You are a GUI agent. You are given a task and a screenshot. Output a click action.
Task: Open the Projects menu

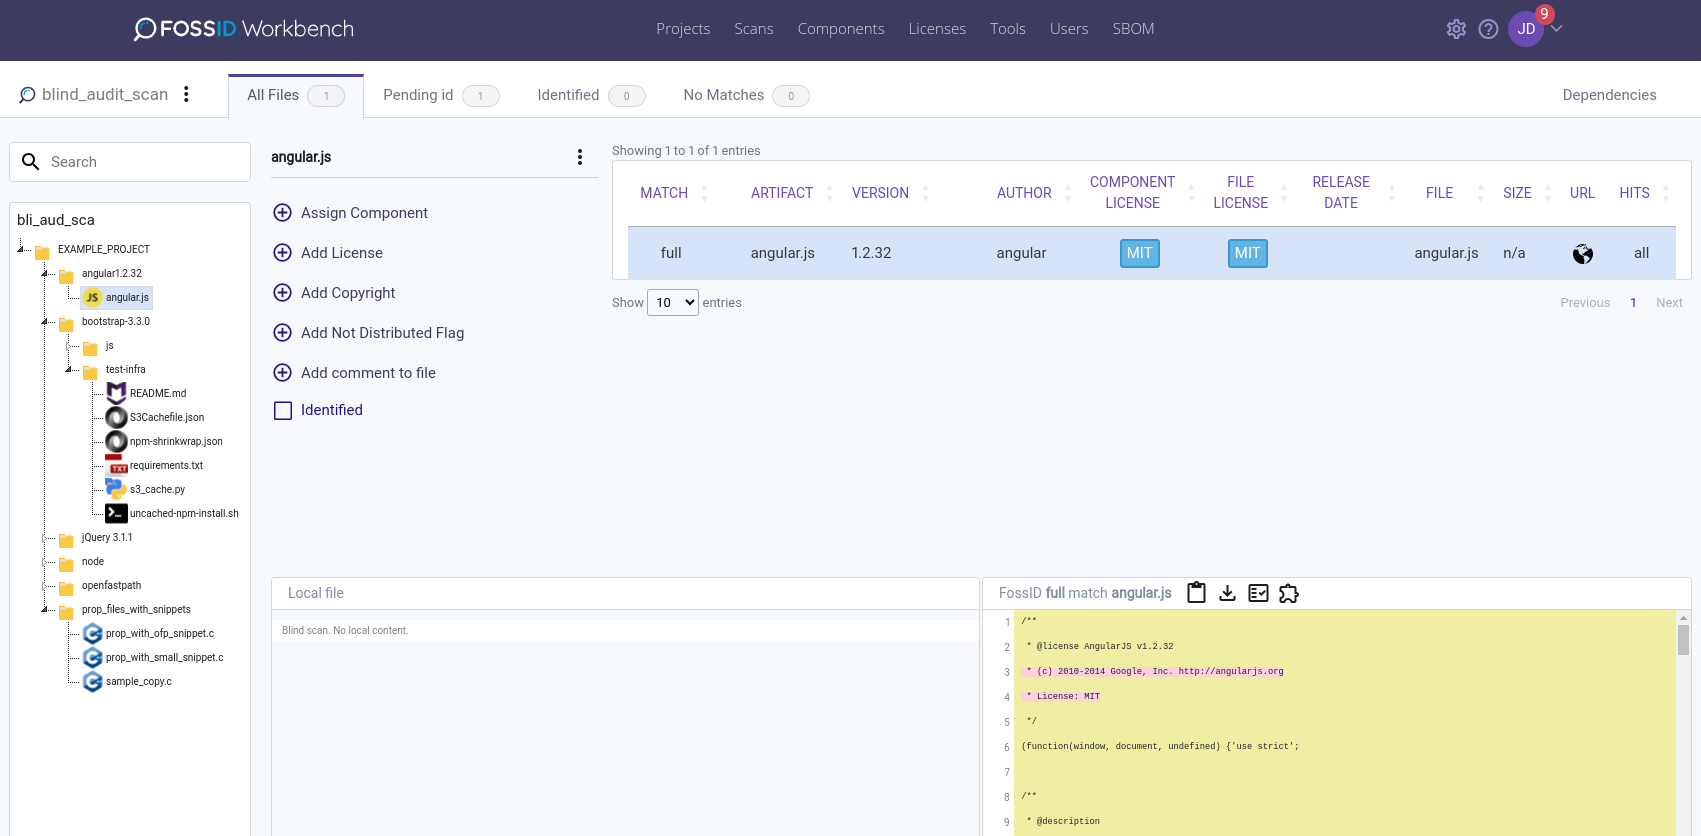(683, 29)
